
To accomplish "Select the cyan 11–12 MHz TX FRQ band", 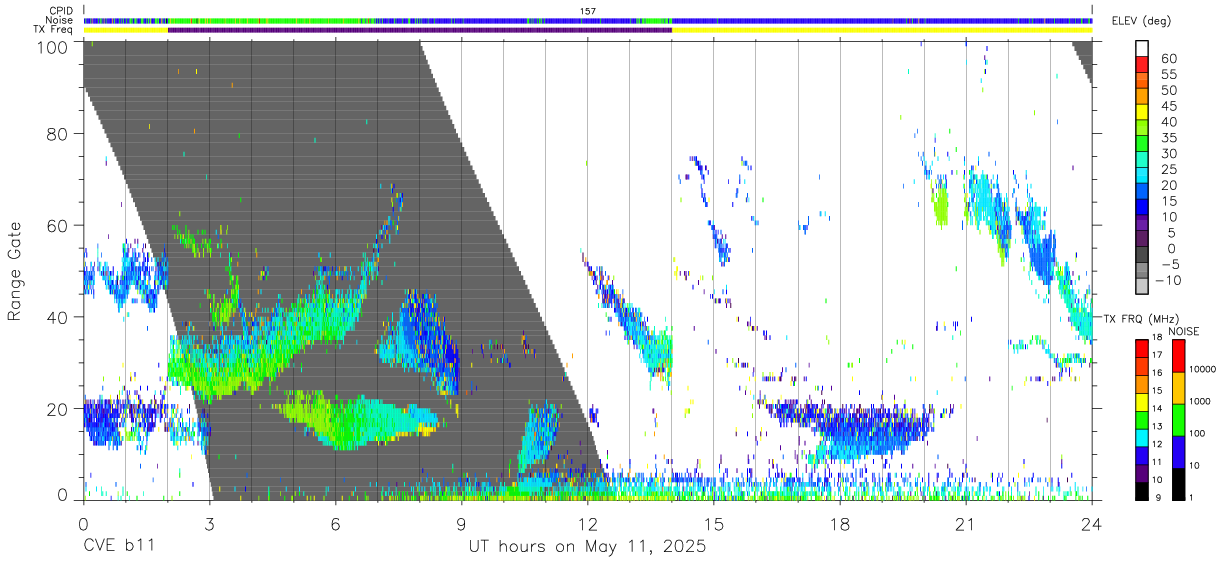I will point(1141,437).
